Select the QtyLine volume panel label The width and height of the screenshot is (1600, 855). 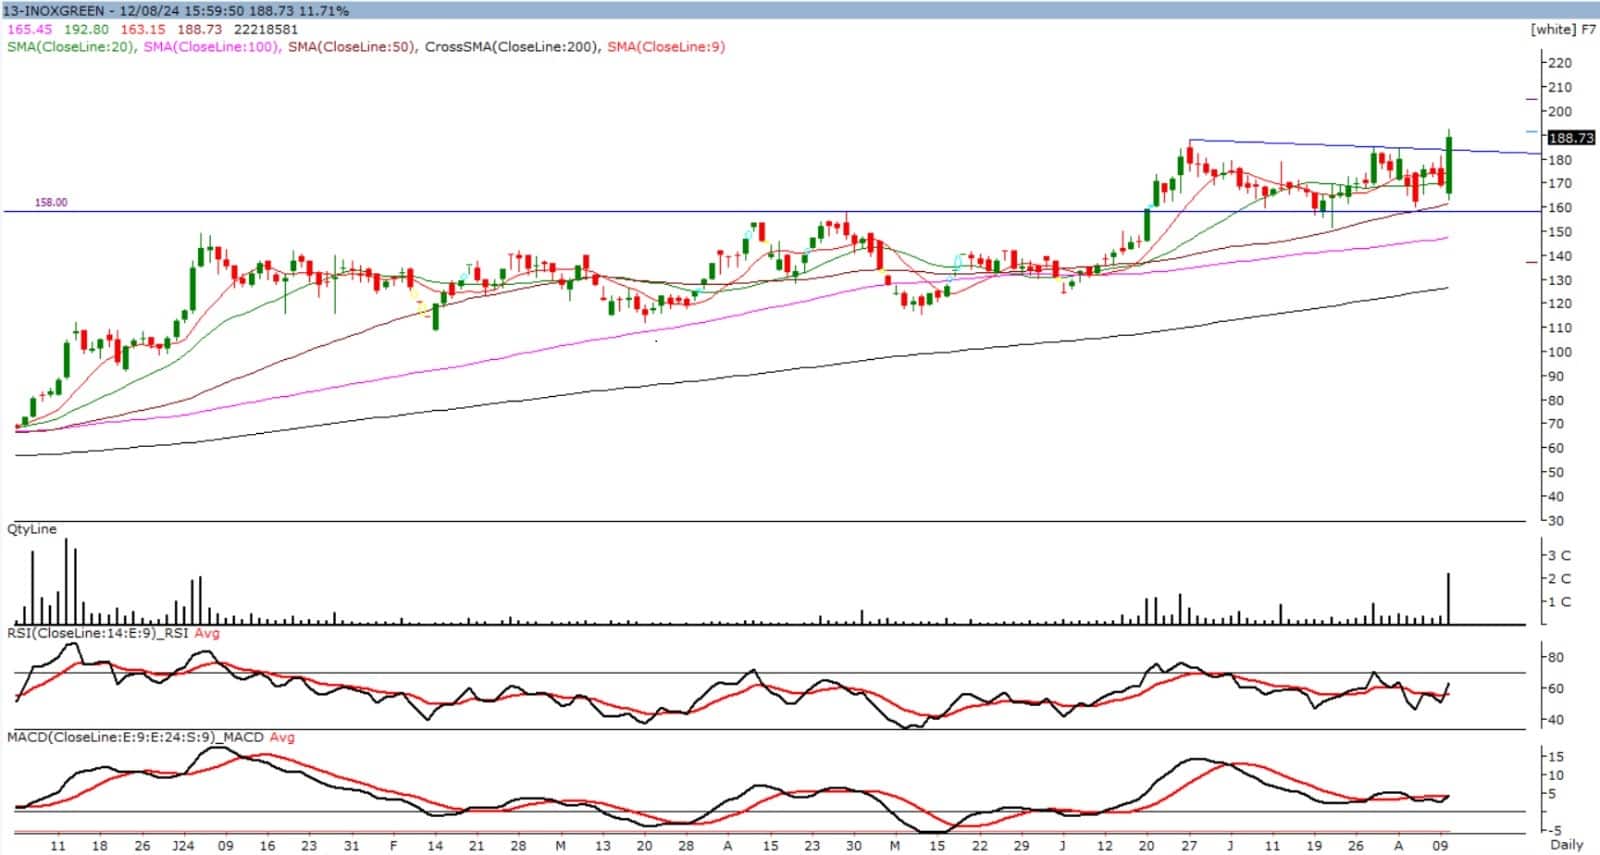[x=32, y=529]
